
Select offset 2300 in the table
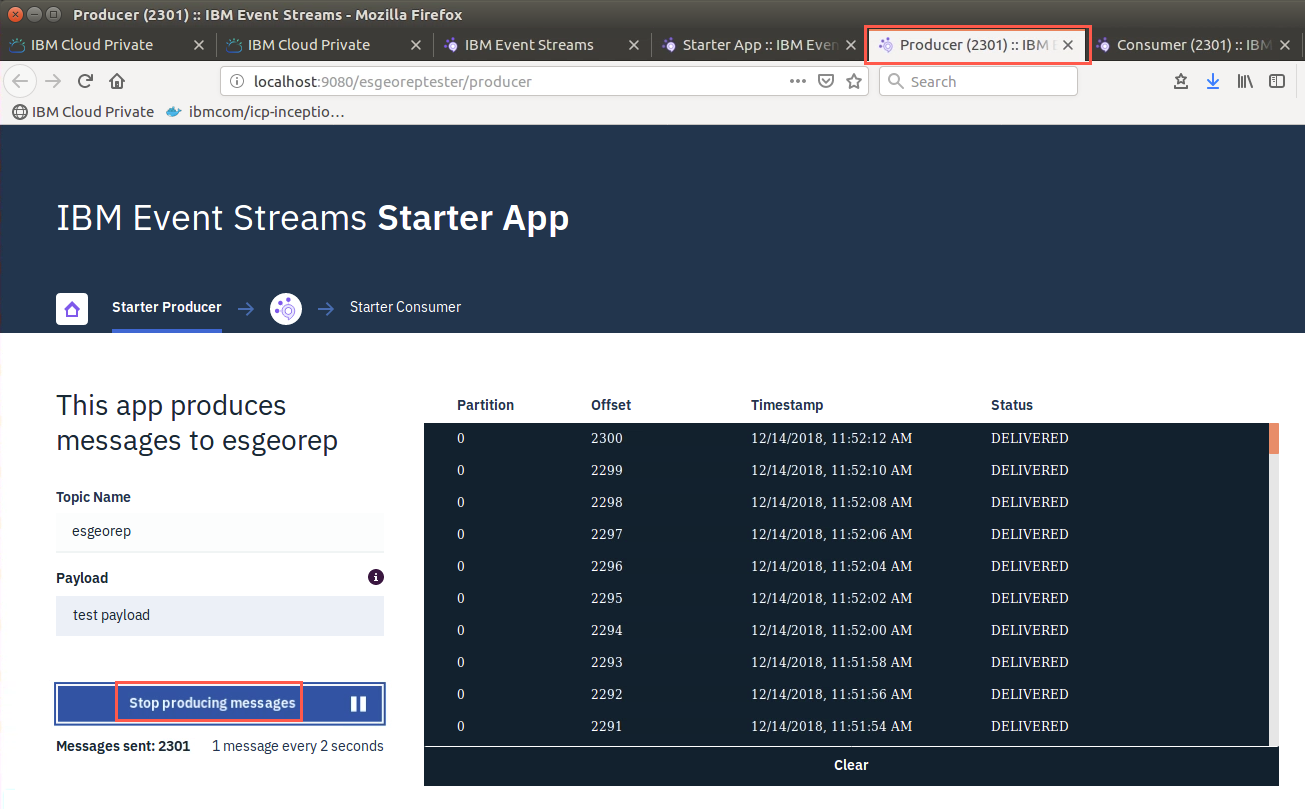pyautogui.click(x=607, y=438)
